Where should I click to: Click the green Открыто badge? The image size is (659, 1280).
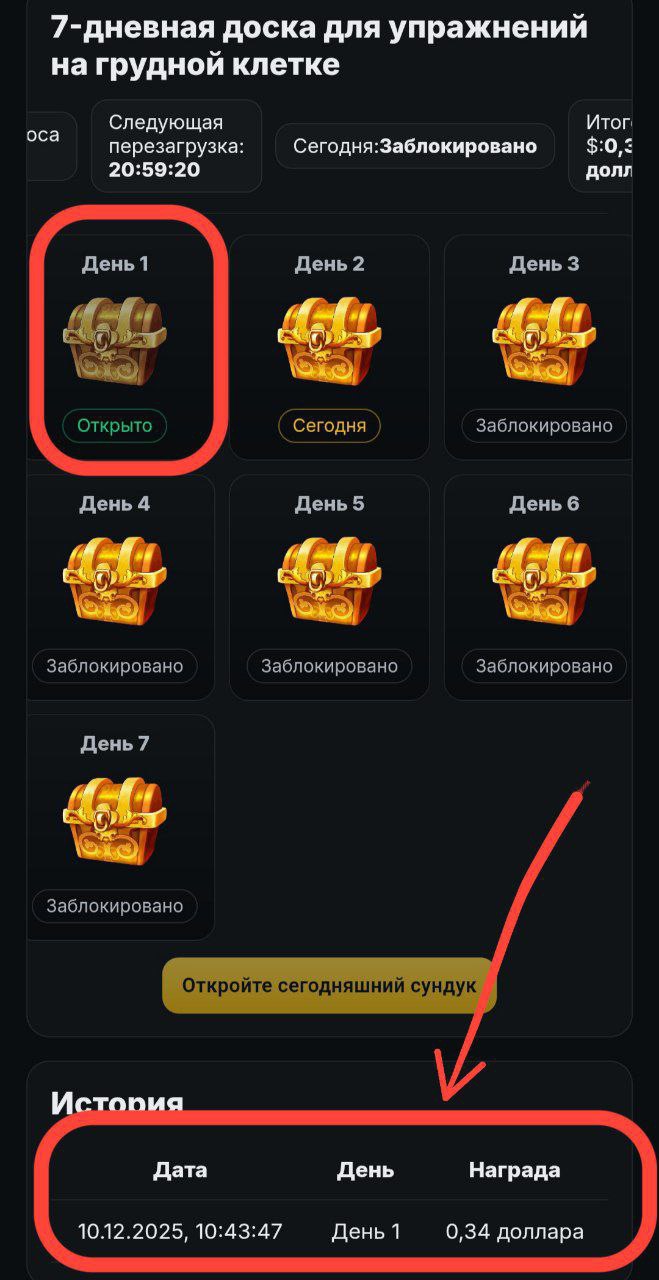tap(114, 426)
